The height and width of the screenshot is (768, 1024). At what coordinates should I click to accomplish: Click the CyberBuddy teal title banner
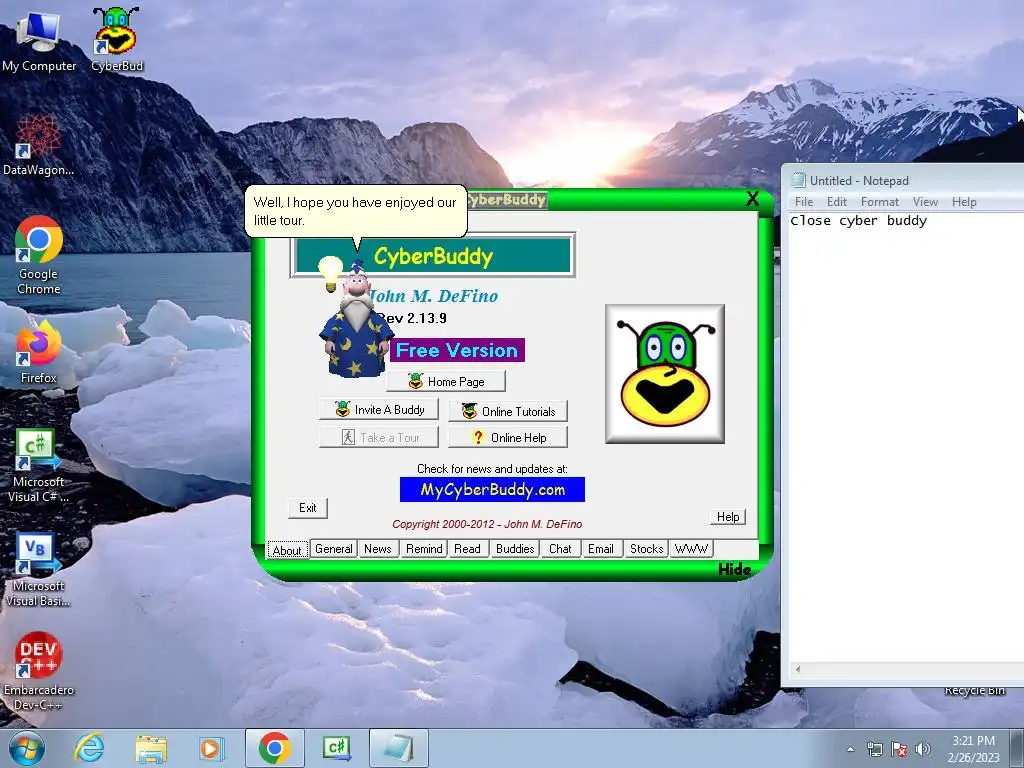(433, 255)
